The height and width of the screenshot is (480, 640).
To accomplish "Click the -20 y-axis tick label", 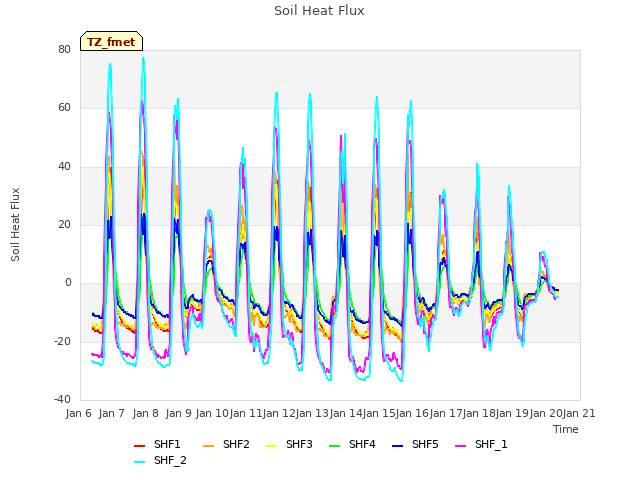I will [x=63, y=341].
